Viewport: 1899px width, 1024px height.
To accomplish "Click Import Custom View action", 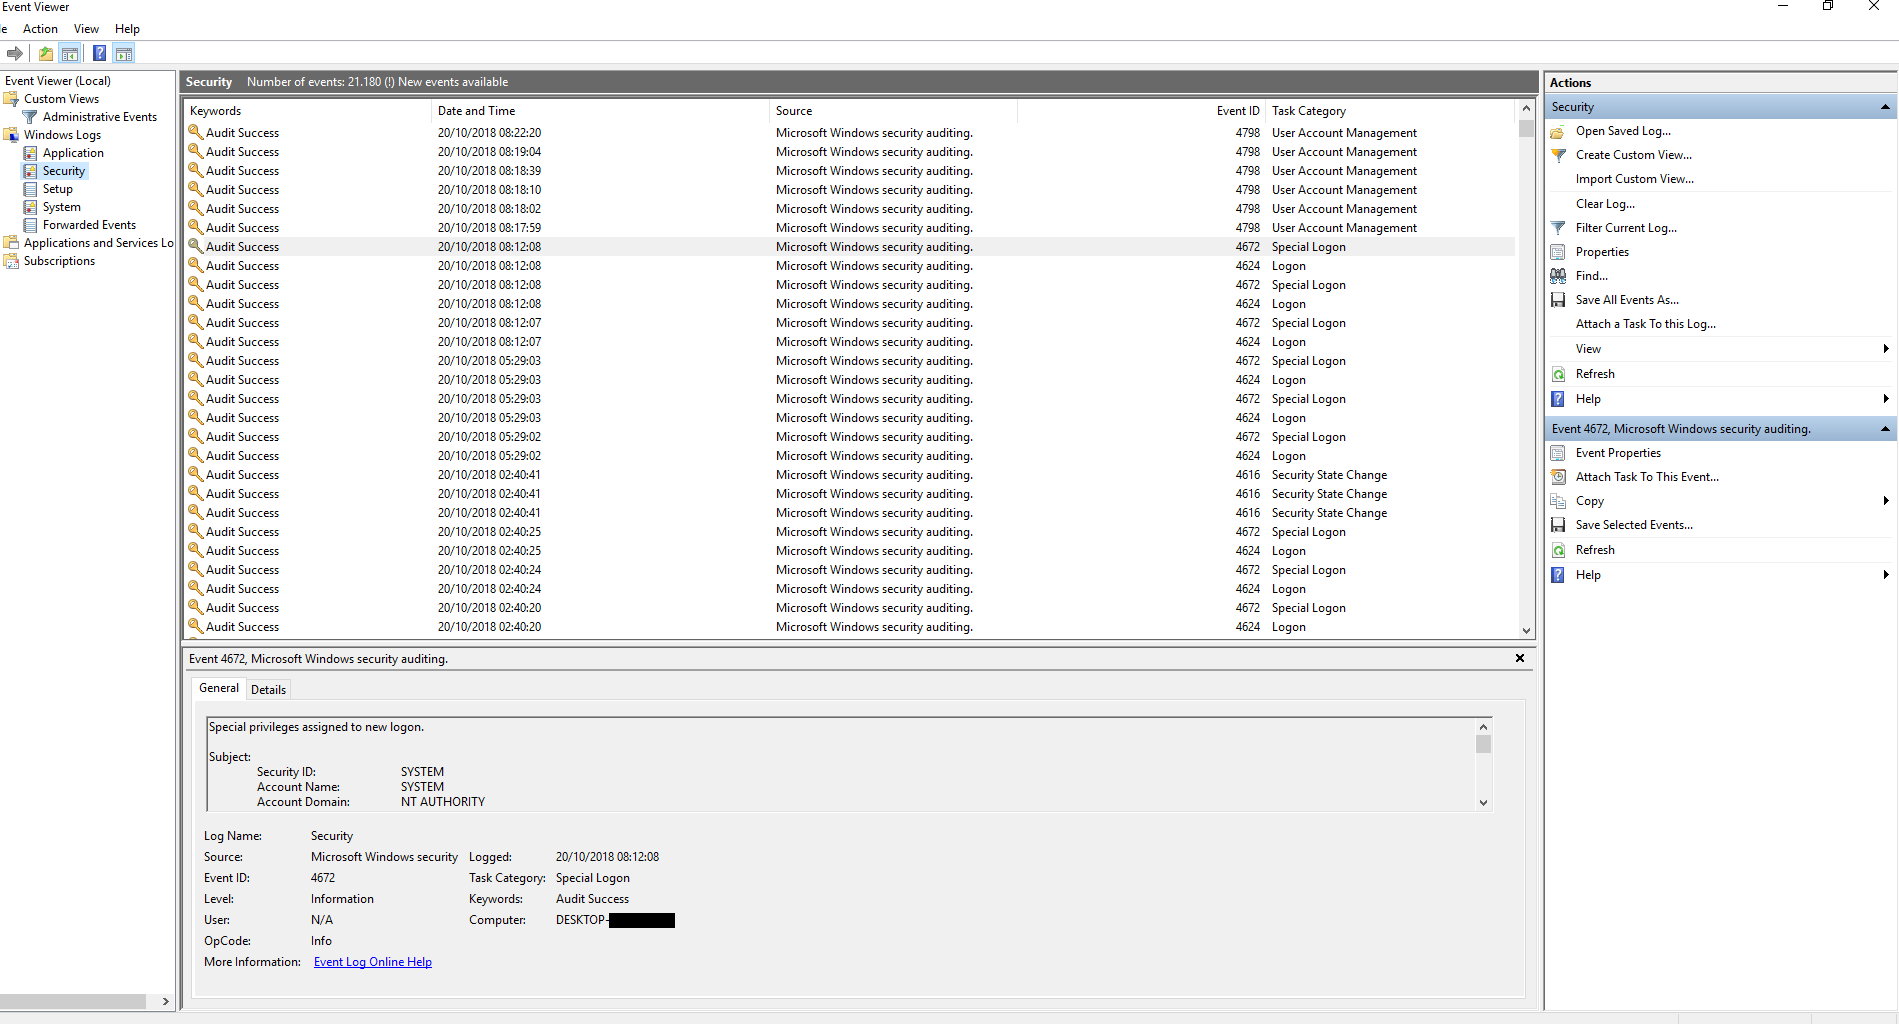I will (1634, 179).
